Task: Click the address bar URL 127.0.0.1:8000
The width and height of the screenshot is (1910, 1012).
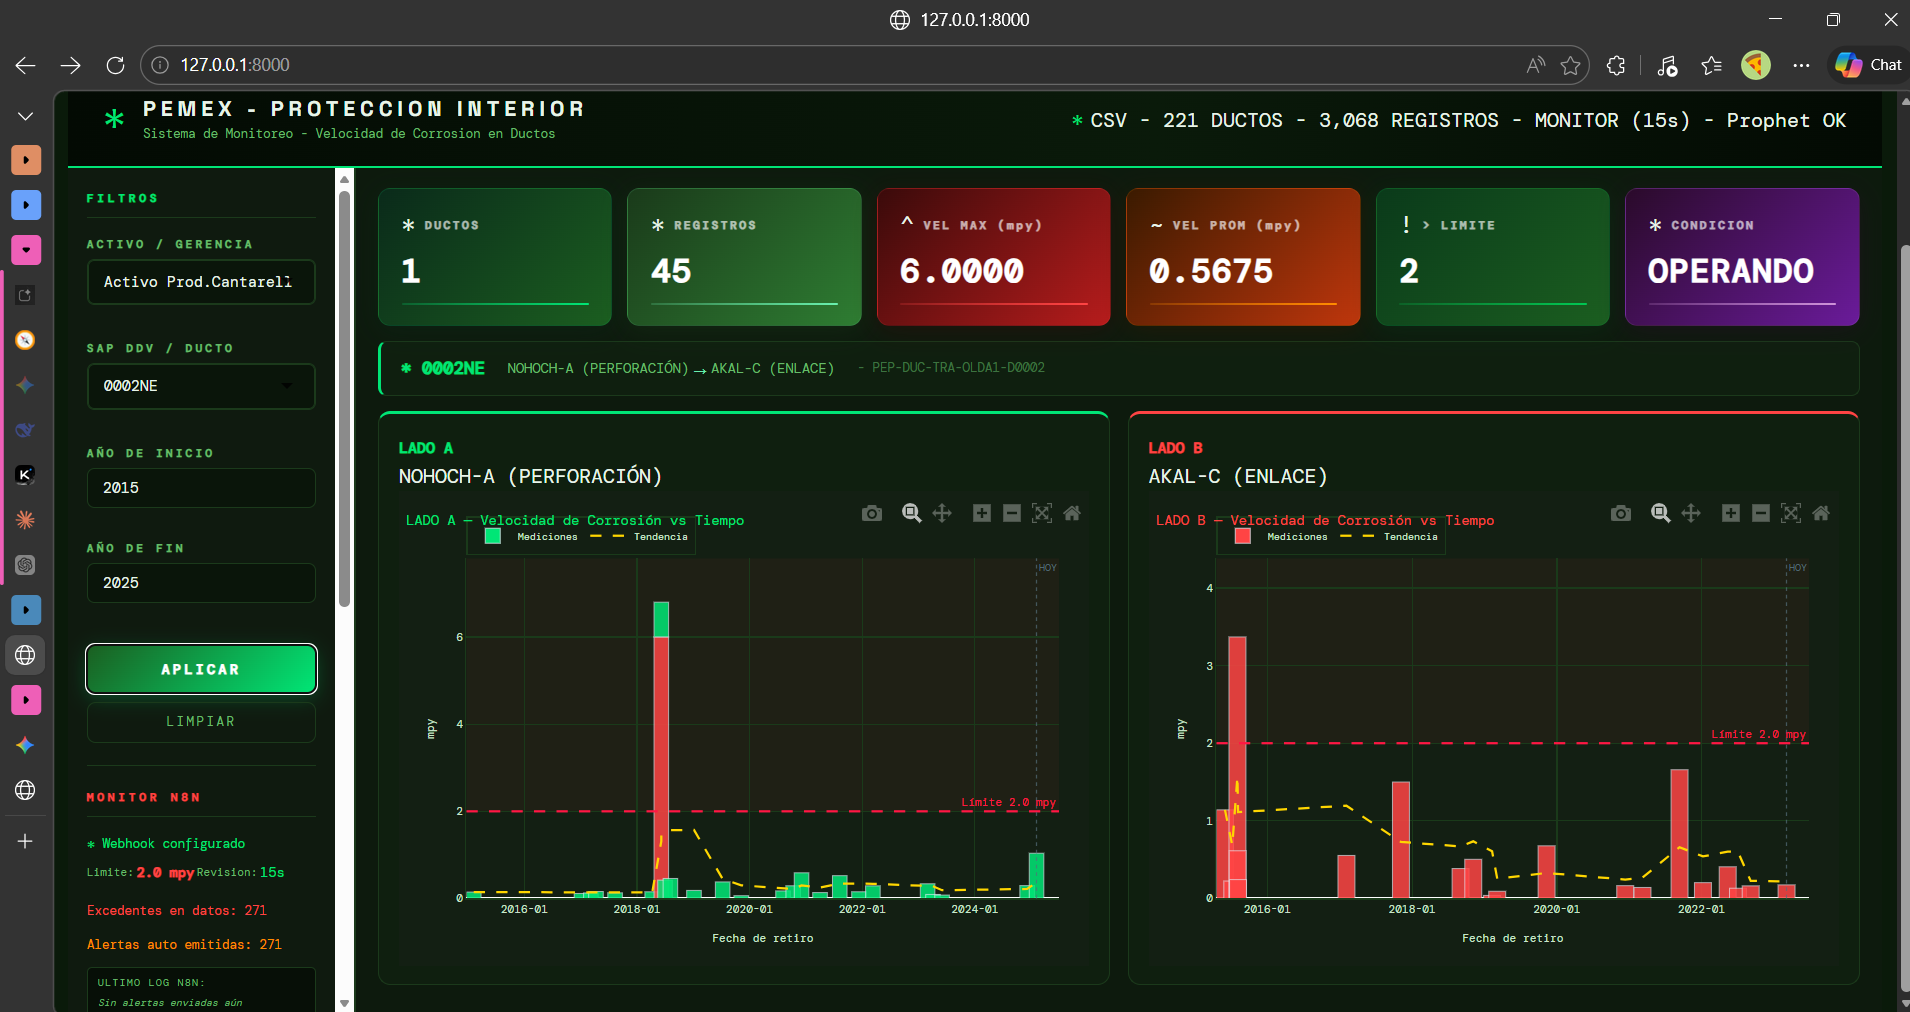Action: 235,65
